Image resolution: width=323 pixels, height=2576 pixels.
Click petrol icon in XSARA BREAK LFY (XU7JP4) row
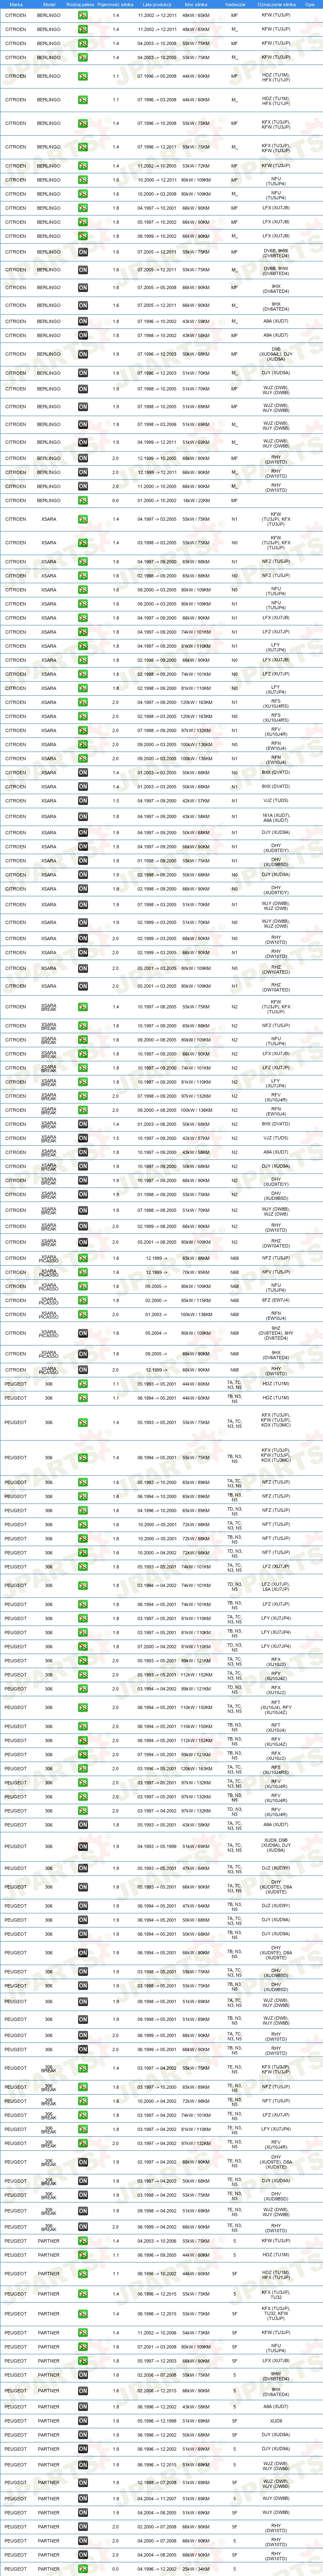pos(83,1082)
